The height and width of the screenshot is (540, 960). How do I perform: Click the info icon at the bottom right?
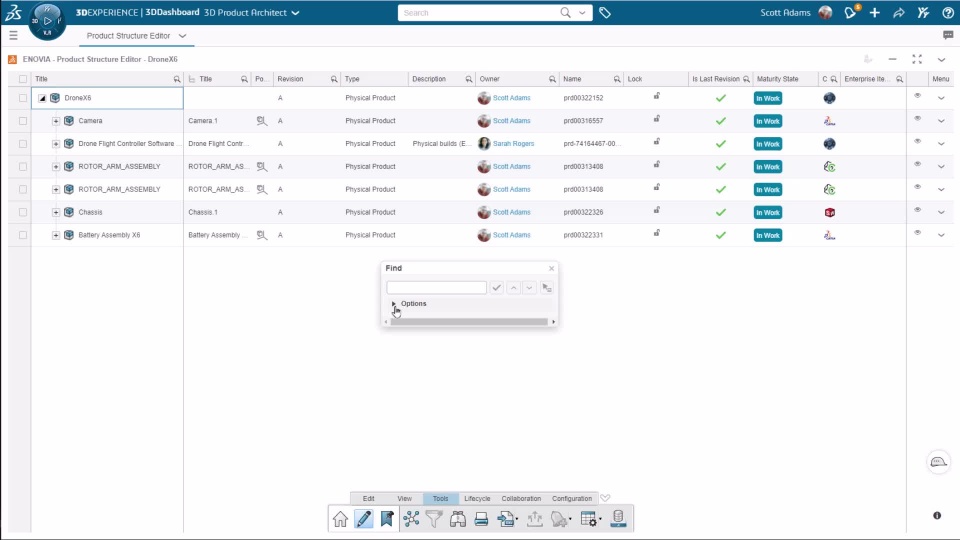[x=937, y=516]
